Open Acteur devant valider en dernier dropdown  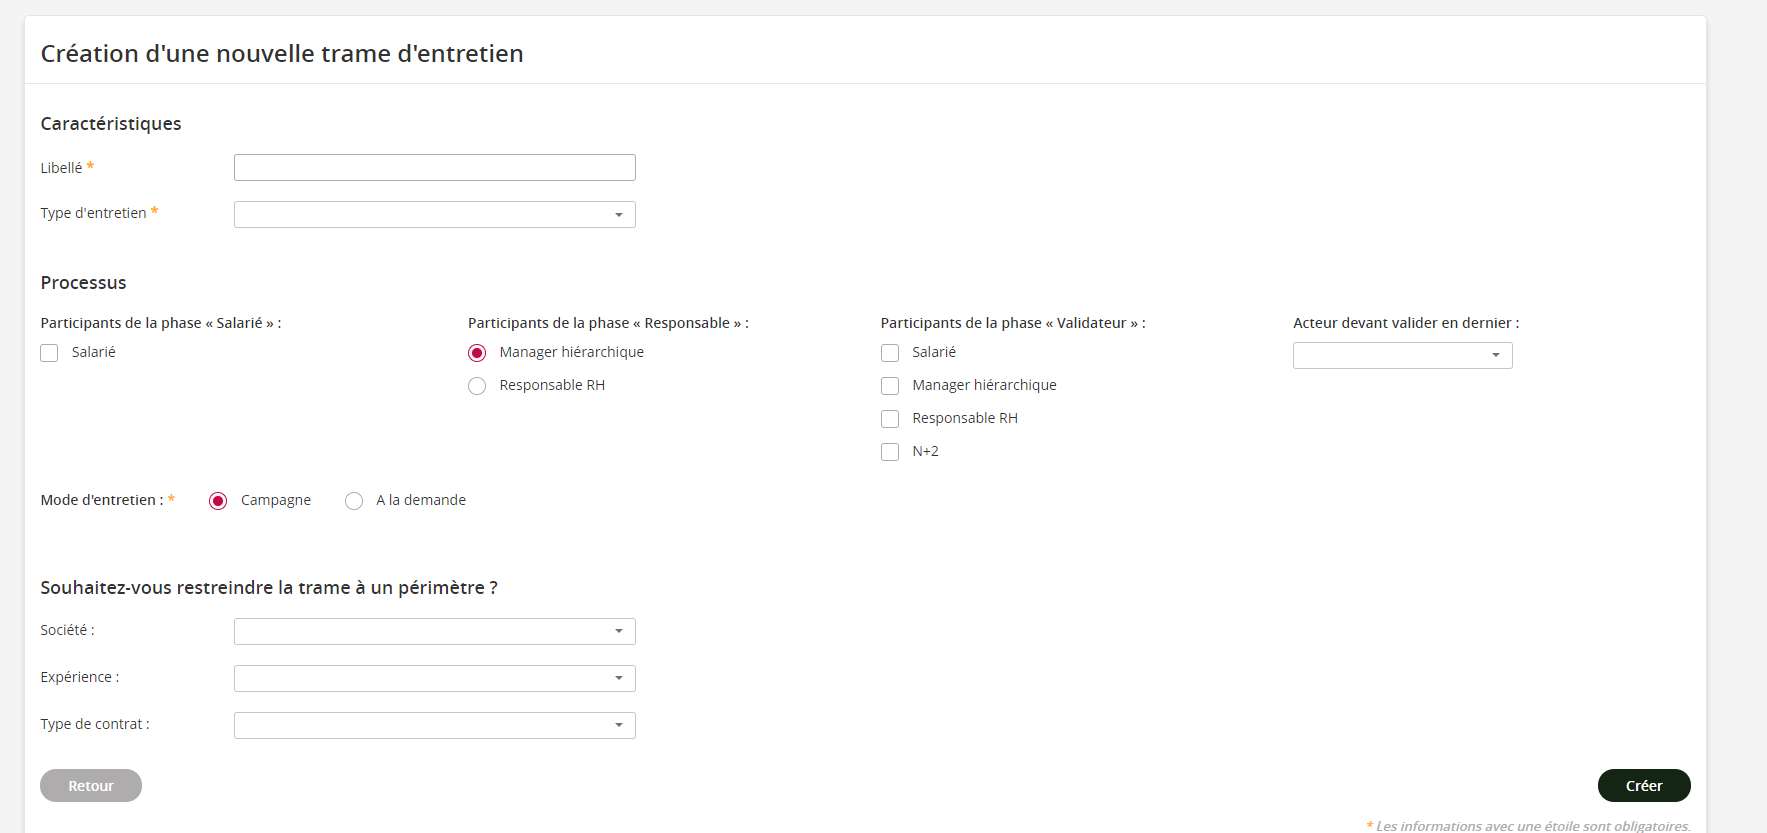1402,356
